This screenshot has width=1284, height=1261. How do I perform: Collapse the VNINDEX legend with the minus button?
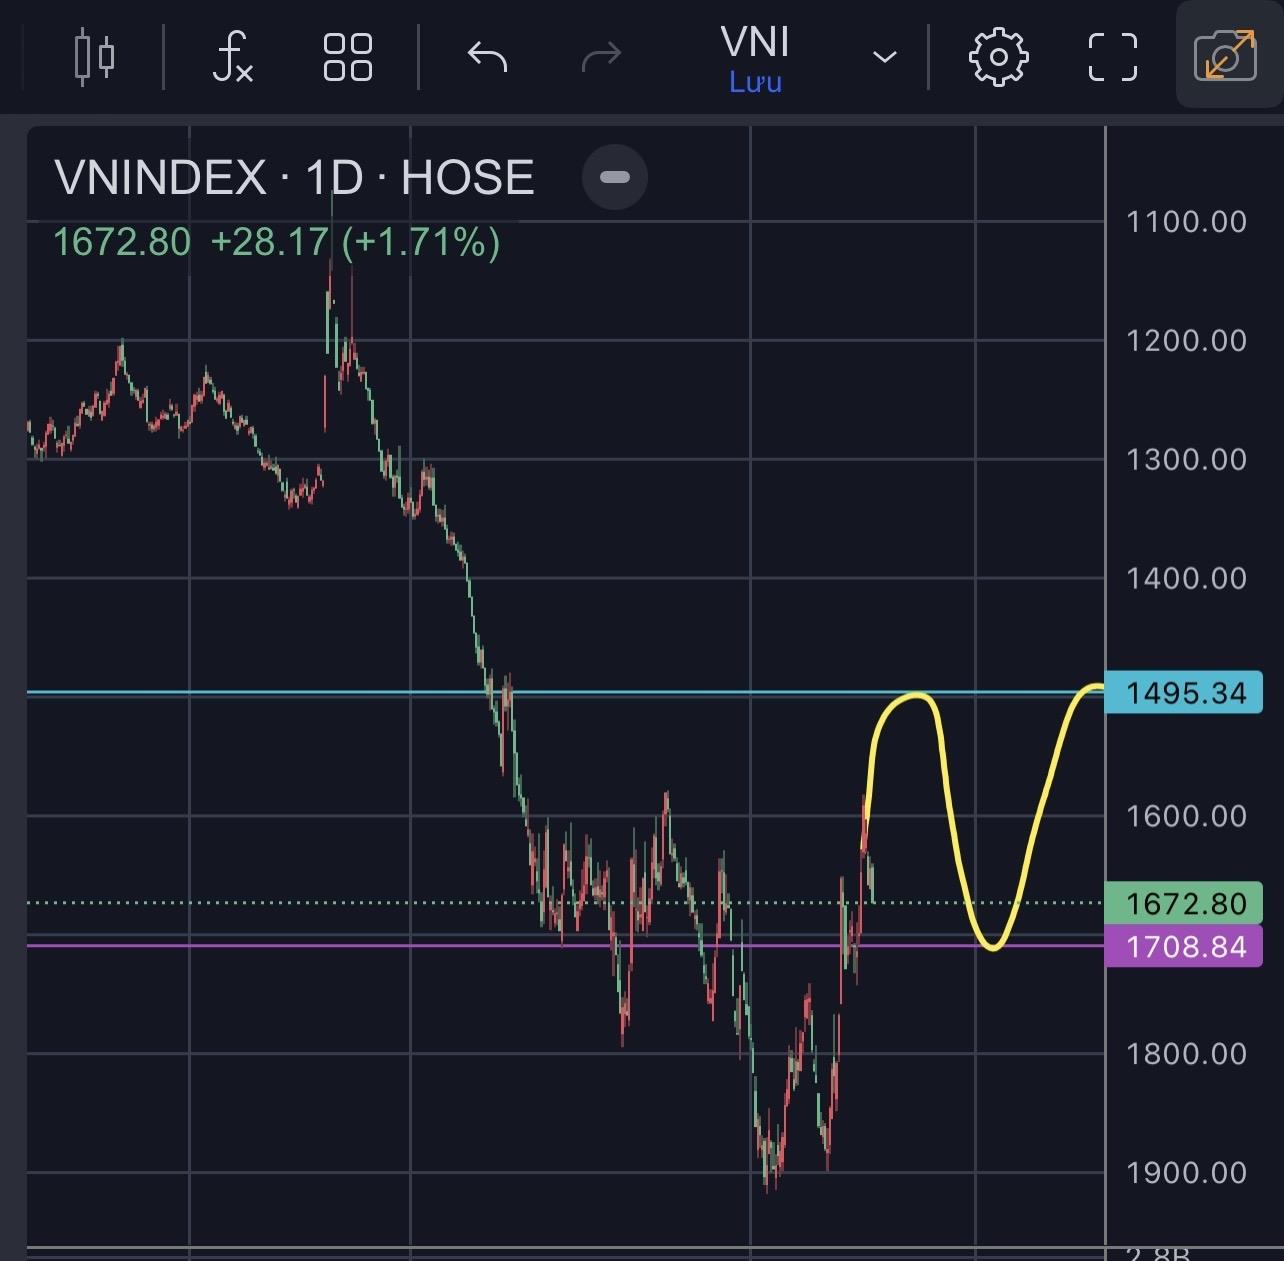(x=614, y=177)
